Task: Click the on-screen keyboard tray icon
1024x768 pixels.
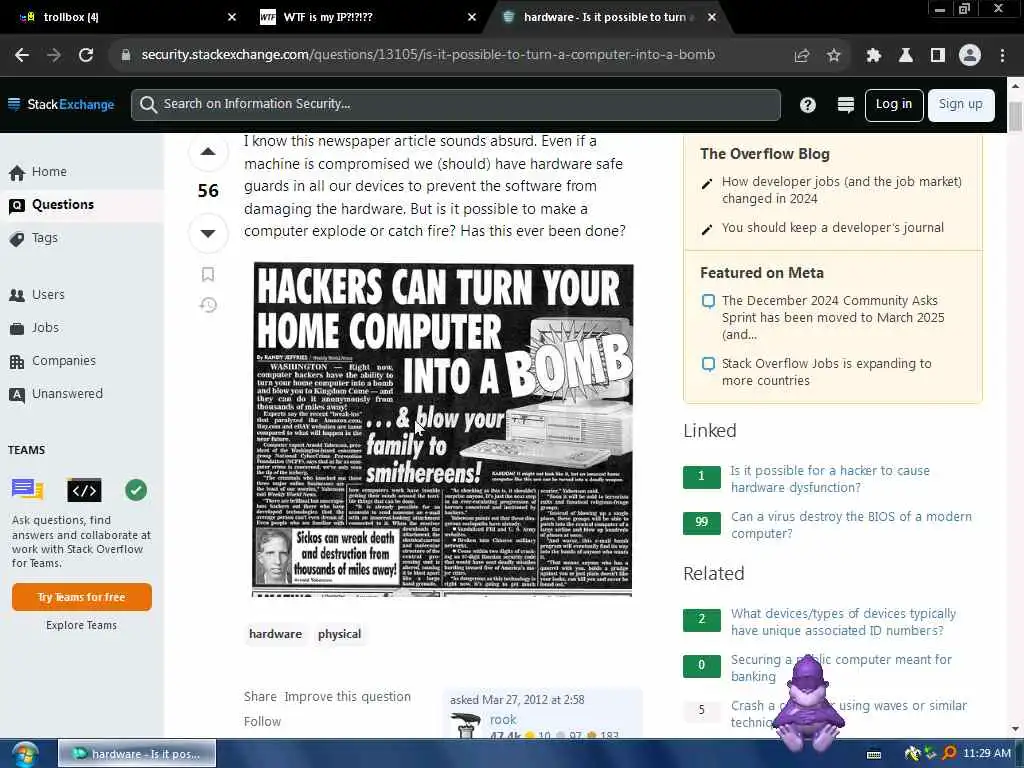Action: (874, 754)
